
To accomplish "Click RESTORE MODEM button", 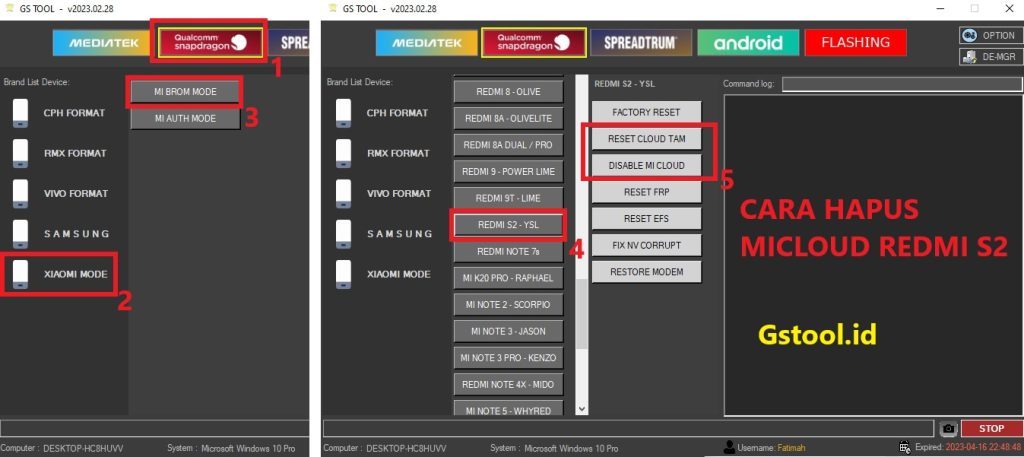I will pos(646,272).
